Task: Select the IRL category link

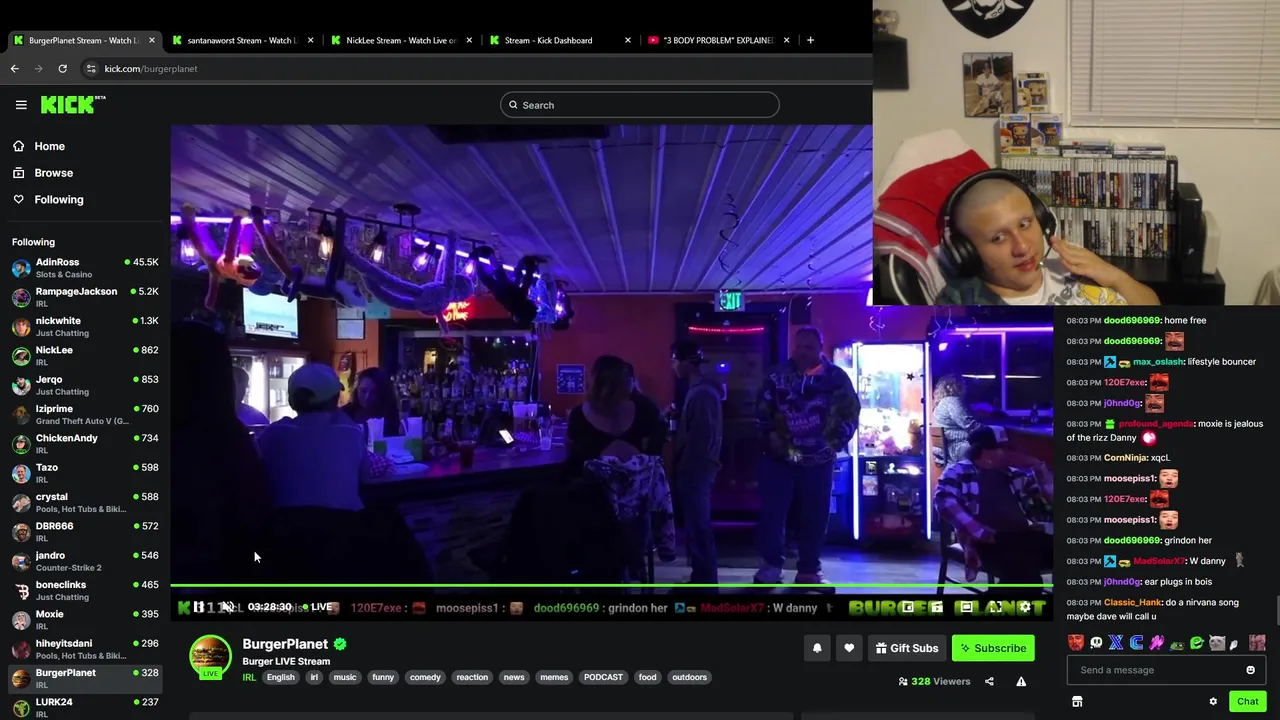Action: [x=249, y=677]
